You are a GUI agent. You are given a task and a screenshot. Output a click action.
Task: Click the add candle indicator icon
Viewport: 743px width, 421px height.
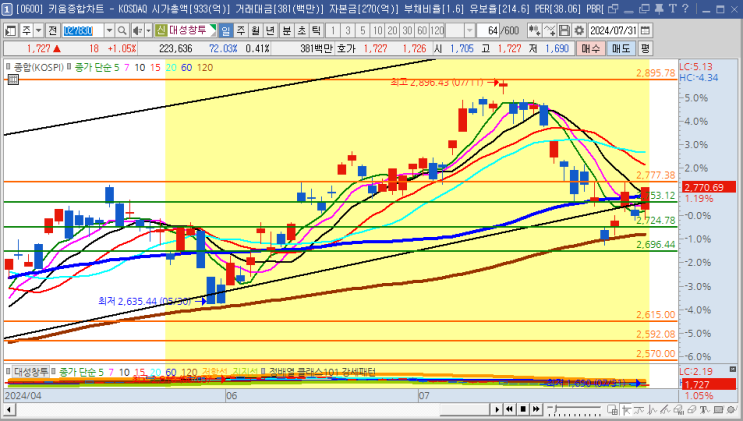coord(534,30)
